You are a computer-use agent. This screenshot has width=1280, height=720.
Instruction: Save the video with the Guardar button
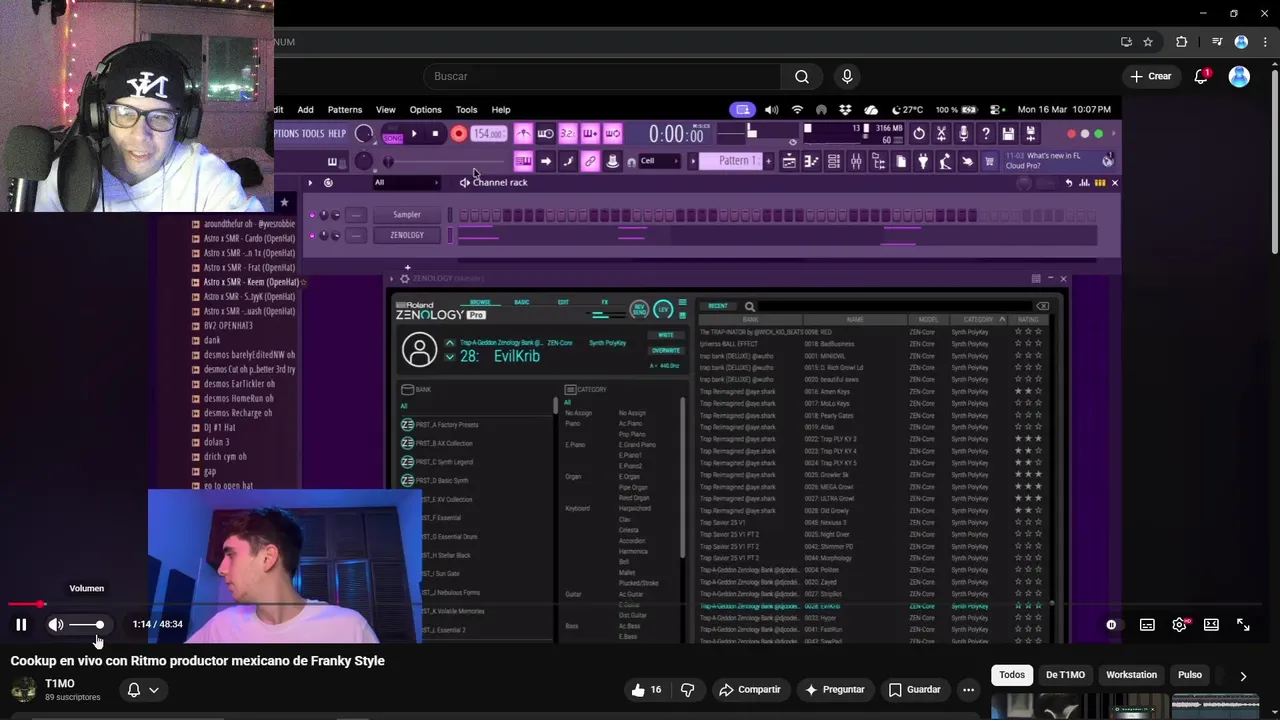[x=914, y=690]
